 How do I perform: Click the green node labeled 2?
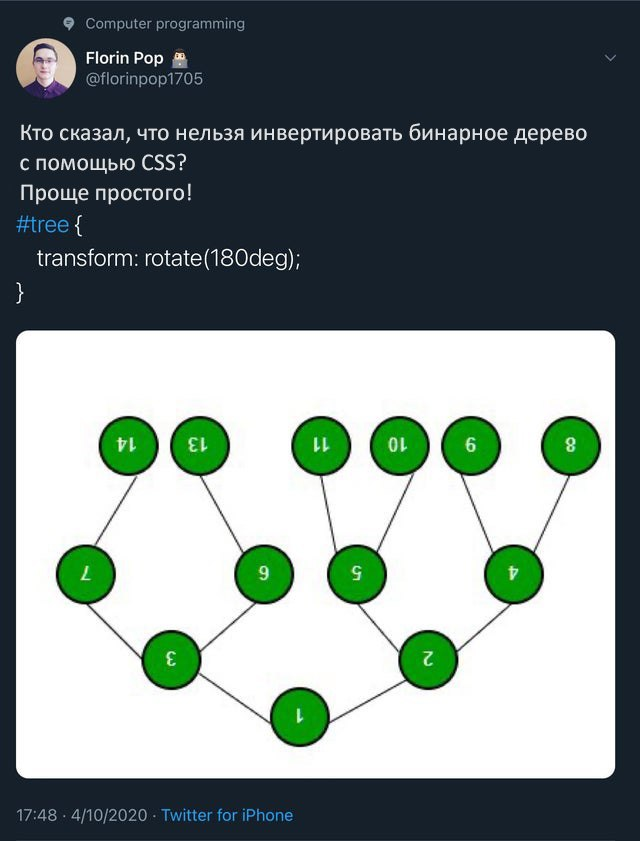coord(428,660)
